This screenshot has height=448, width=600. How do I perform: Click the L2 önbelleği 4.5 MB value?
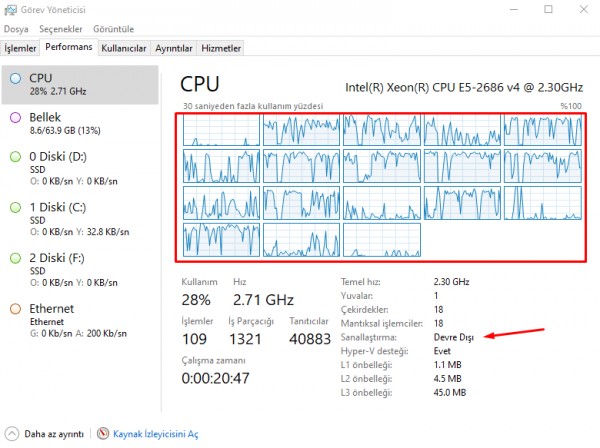tap(447, 379)
